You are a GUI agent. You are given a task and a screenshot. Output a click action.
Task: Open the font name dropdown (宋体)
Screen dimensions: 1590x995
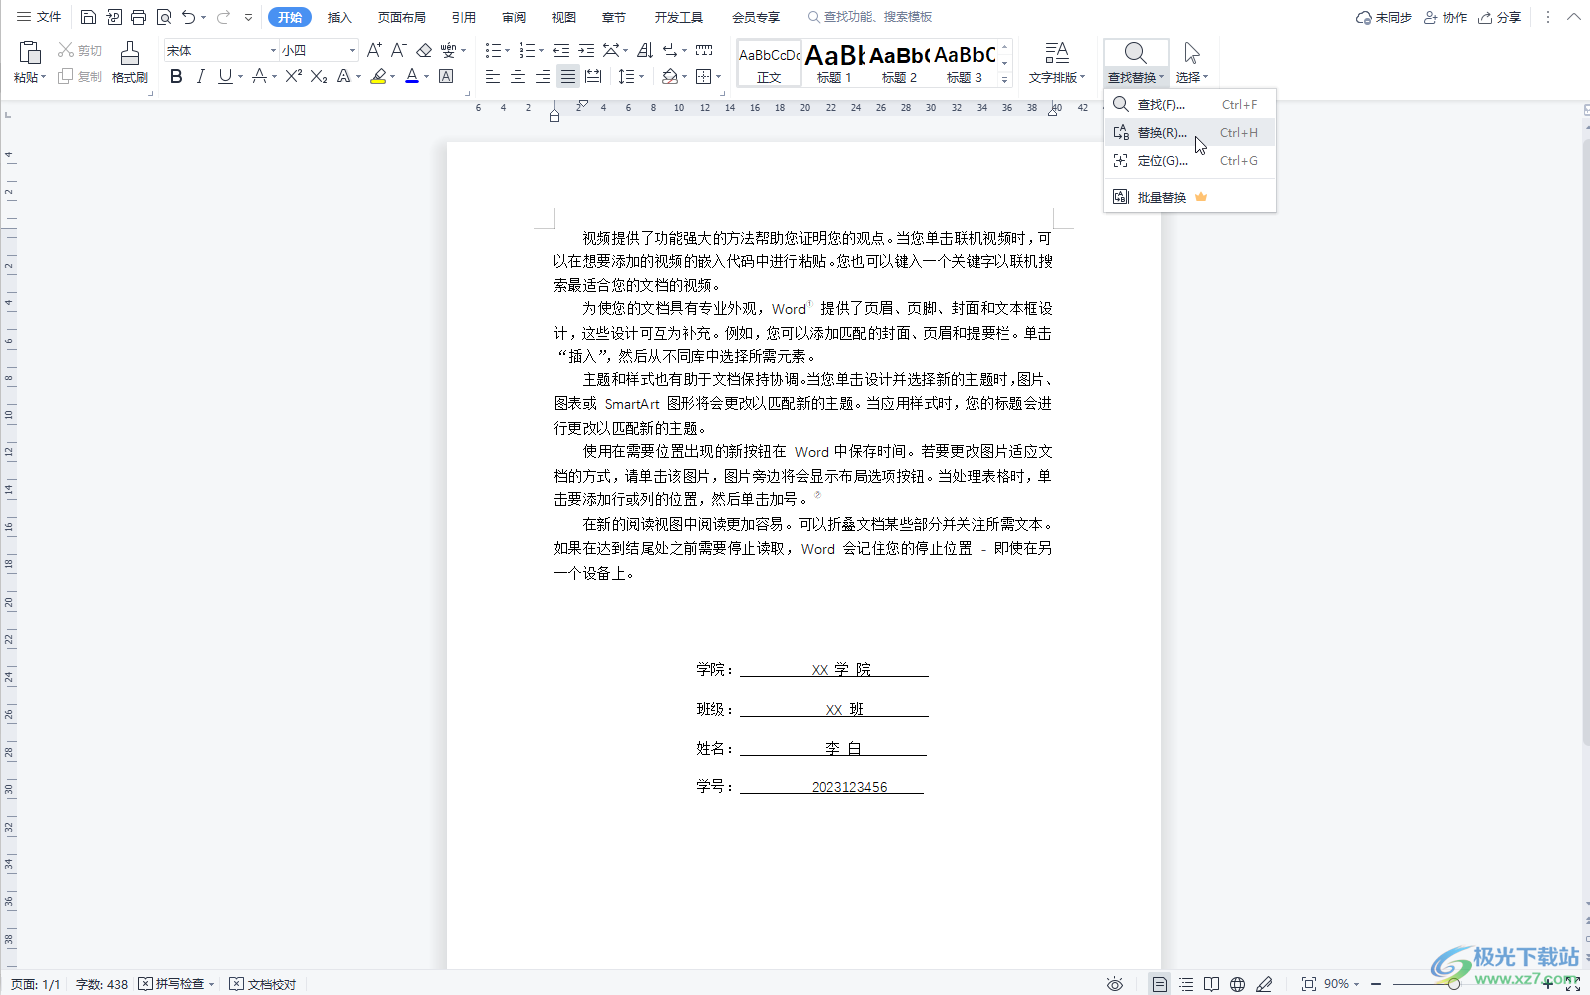[273, 50]
